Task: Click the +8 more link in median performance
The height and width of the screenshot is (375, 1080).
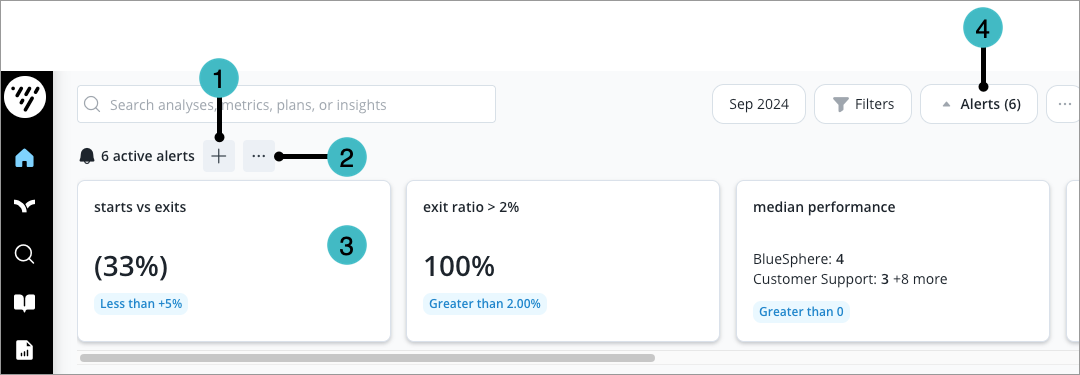Action: [920, 279]
